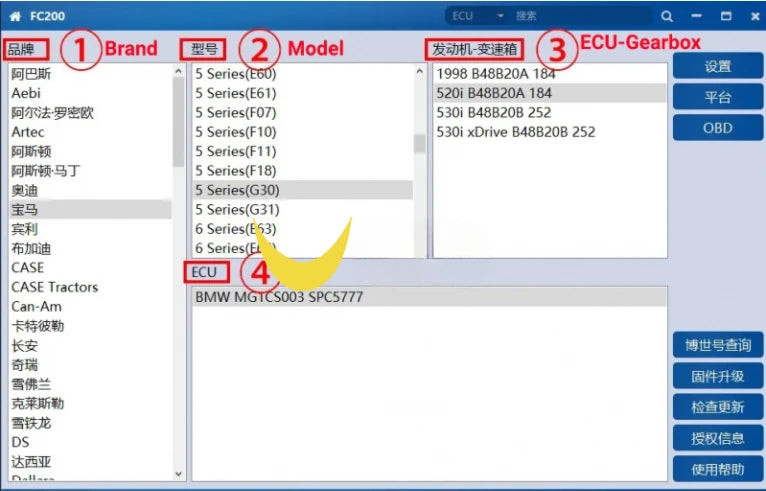The image size is (766, 491).
Task: Open the 设置 settings button
Action: point(717,67)
